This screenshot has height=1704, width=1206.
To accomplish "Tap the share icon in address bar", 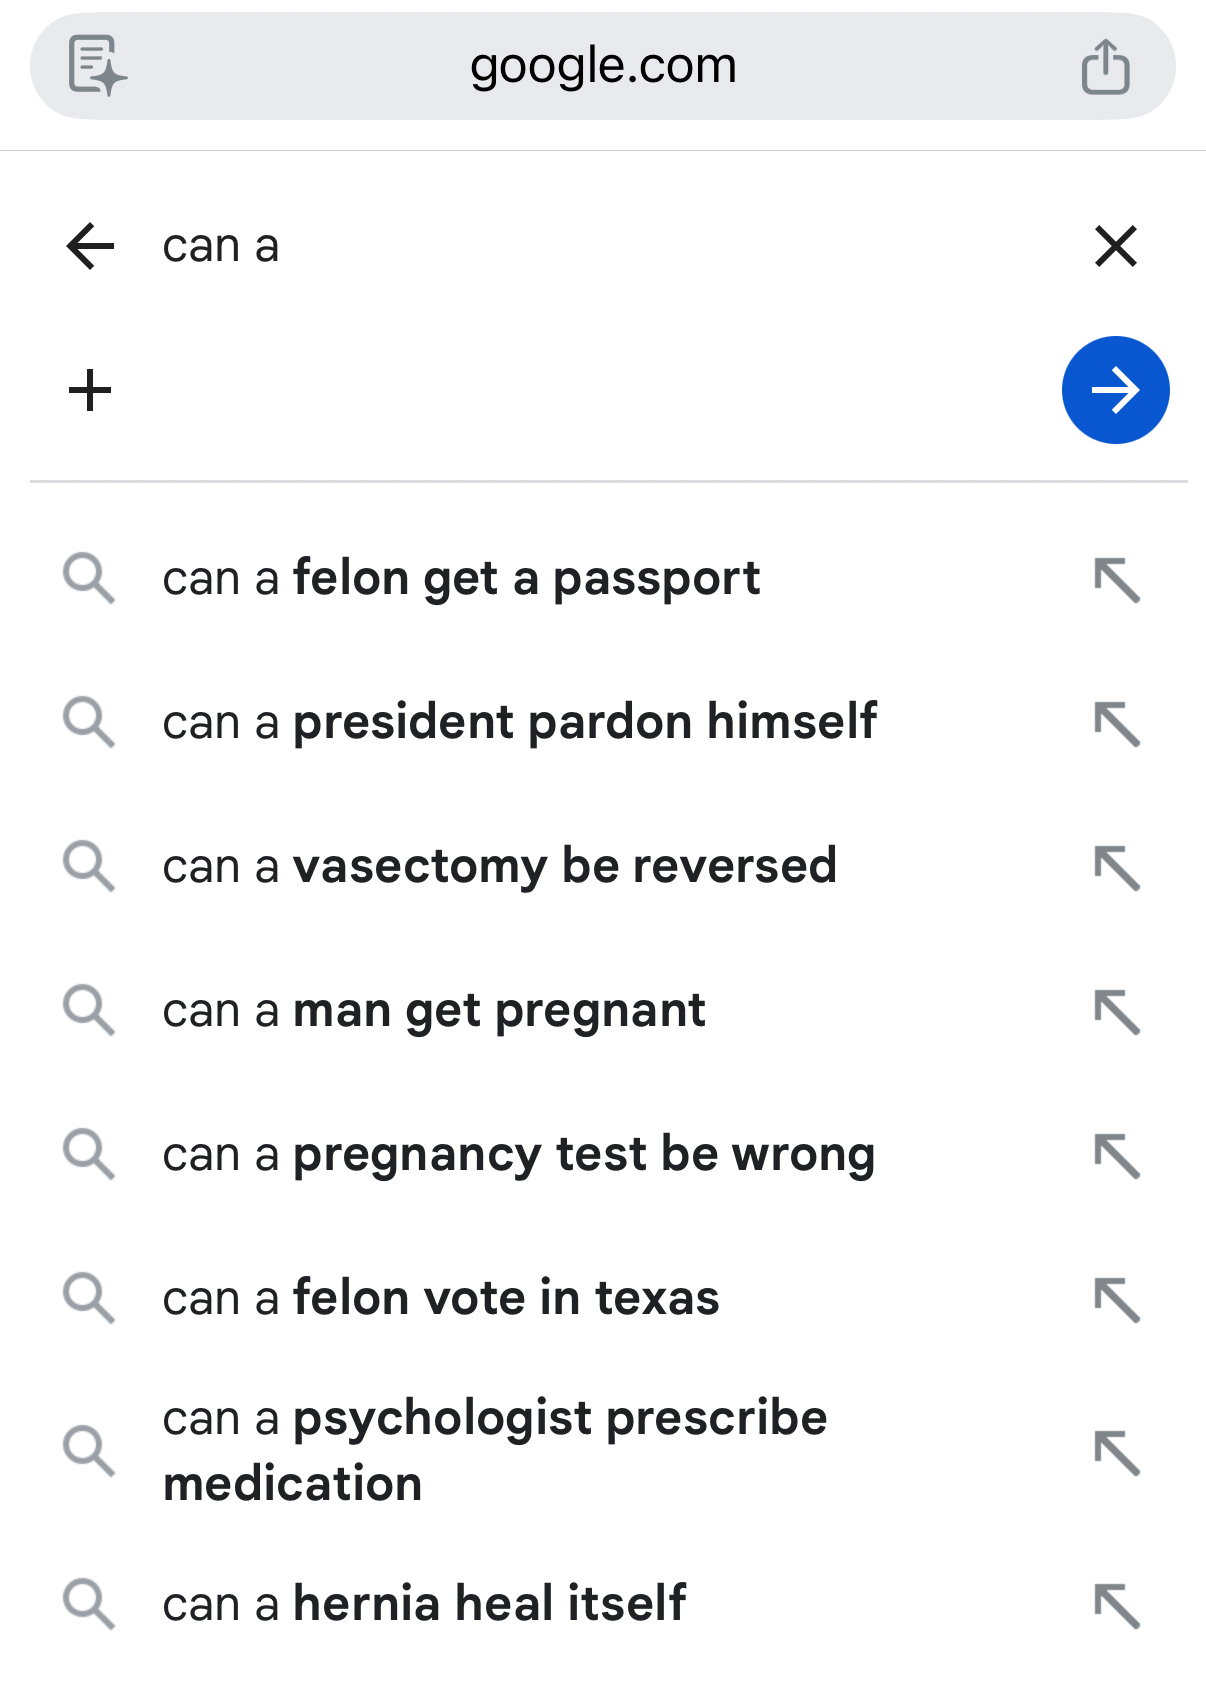I will click(x=1105, y=67).
